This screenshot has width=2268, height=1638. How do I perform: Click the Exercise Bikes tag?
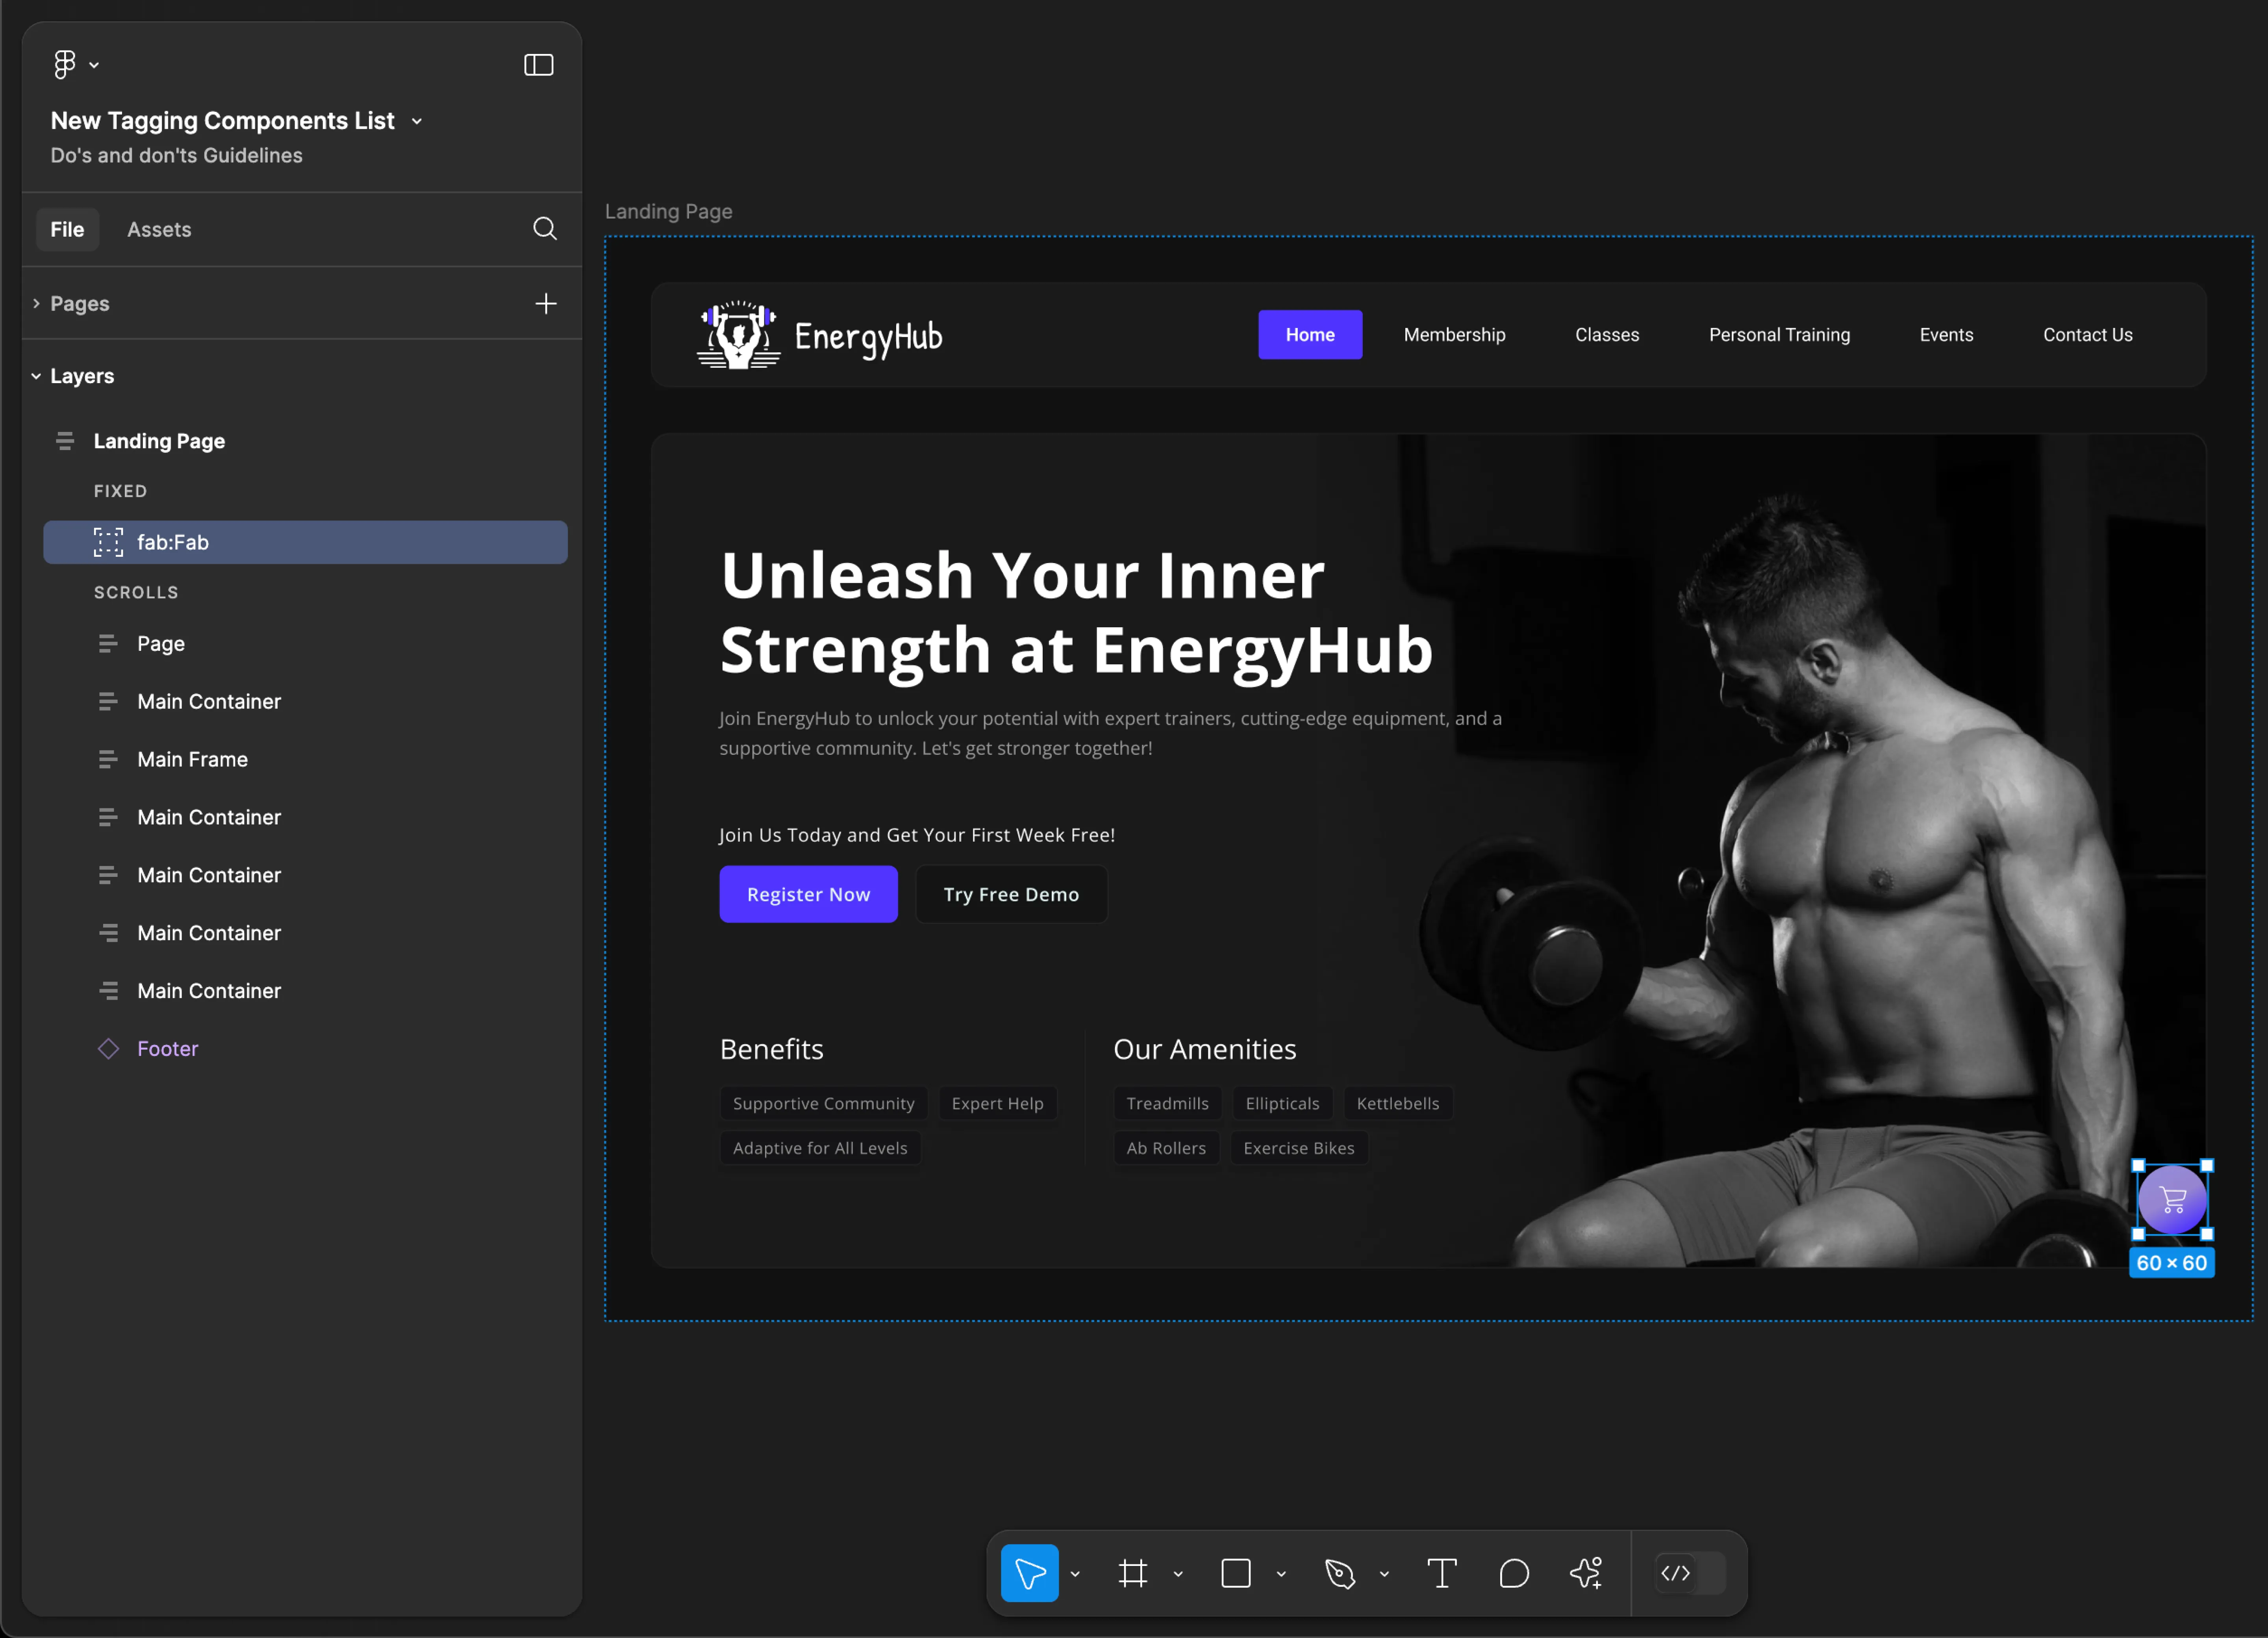[1299, 1148]
